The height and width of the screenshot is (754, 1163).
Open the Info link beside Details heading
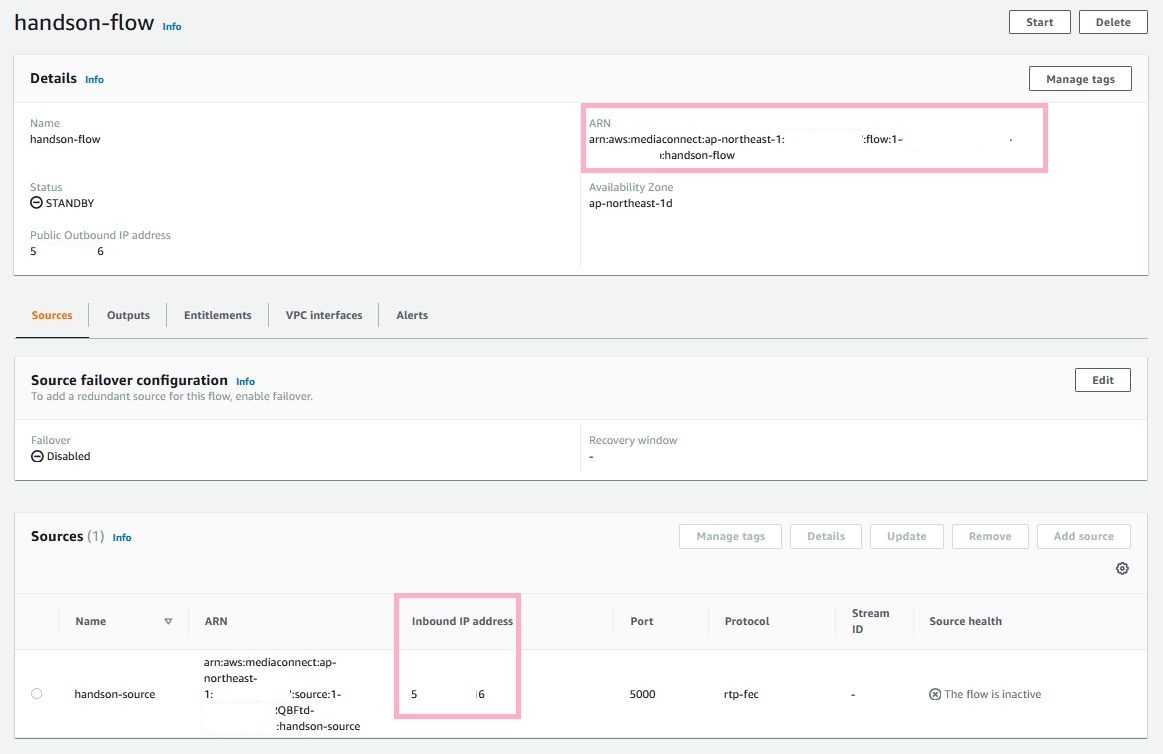point(94,79)
